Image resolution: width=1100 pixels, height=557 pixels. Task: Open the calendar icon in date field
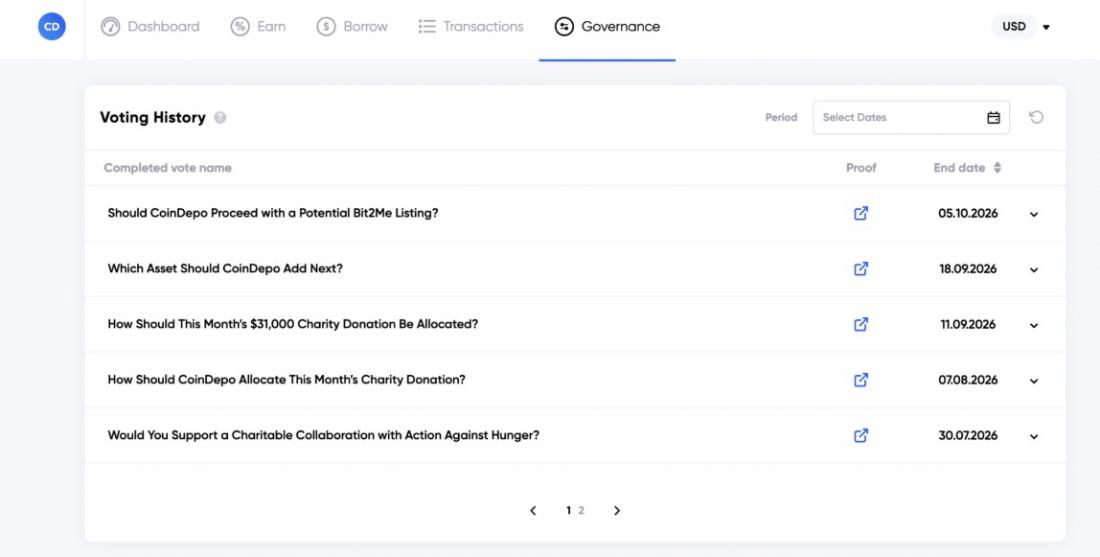point(993,117)
